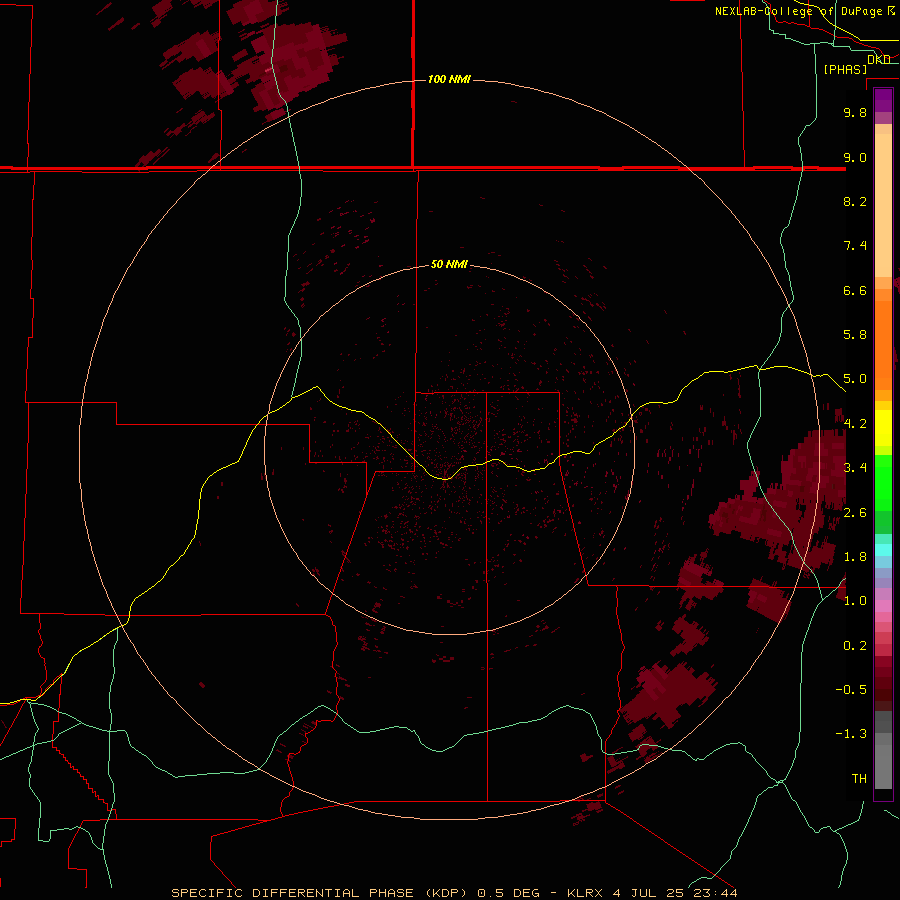Click the yellow segment of the color bar
Image resolution: width=900 pixels, height=900 pixels.
pos(883,428)
